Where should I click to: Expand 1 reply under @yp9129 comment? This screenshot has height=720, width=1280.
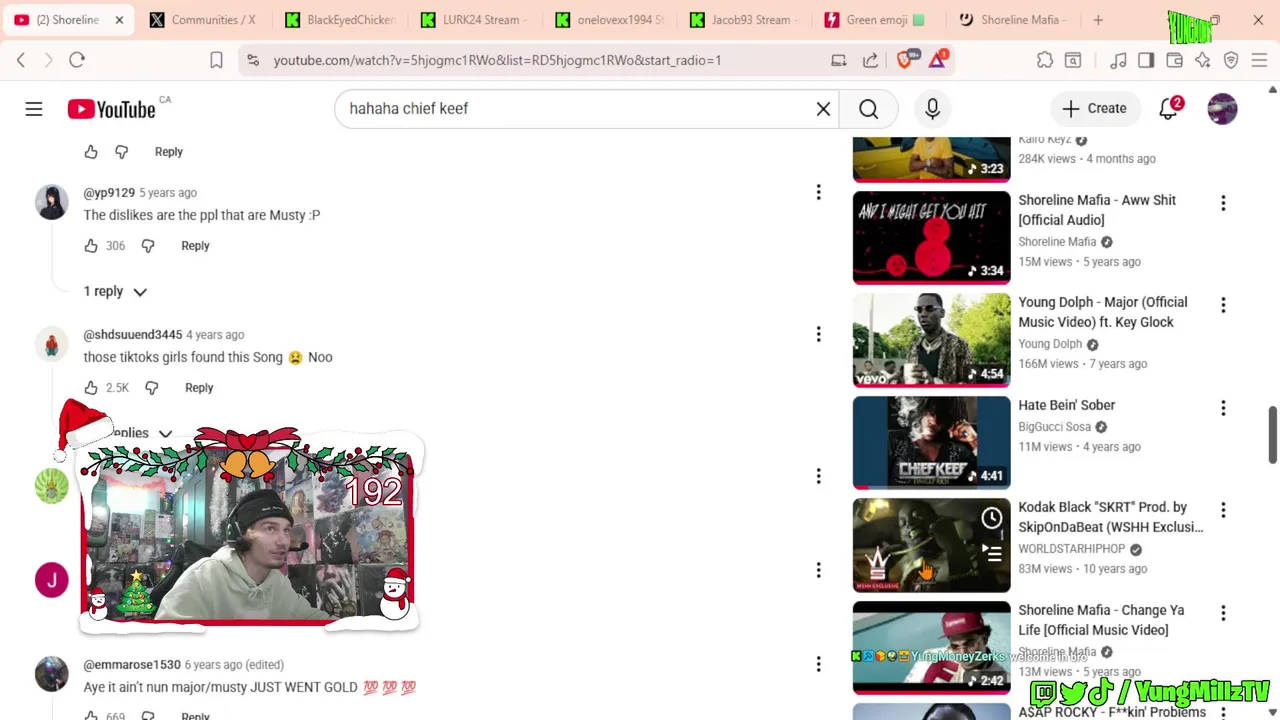click(115, 291)
